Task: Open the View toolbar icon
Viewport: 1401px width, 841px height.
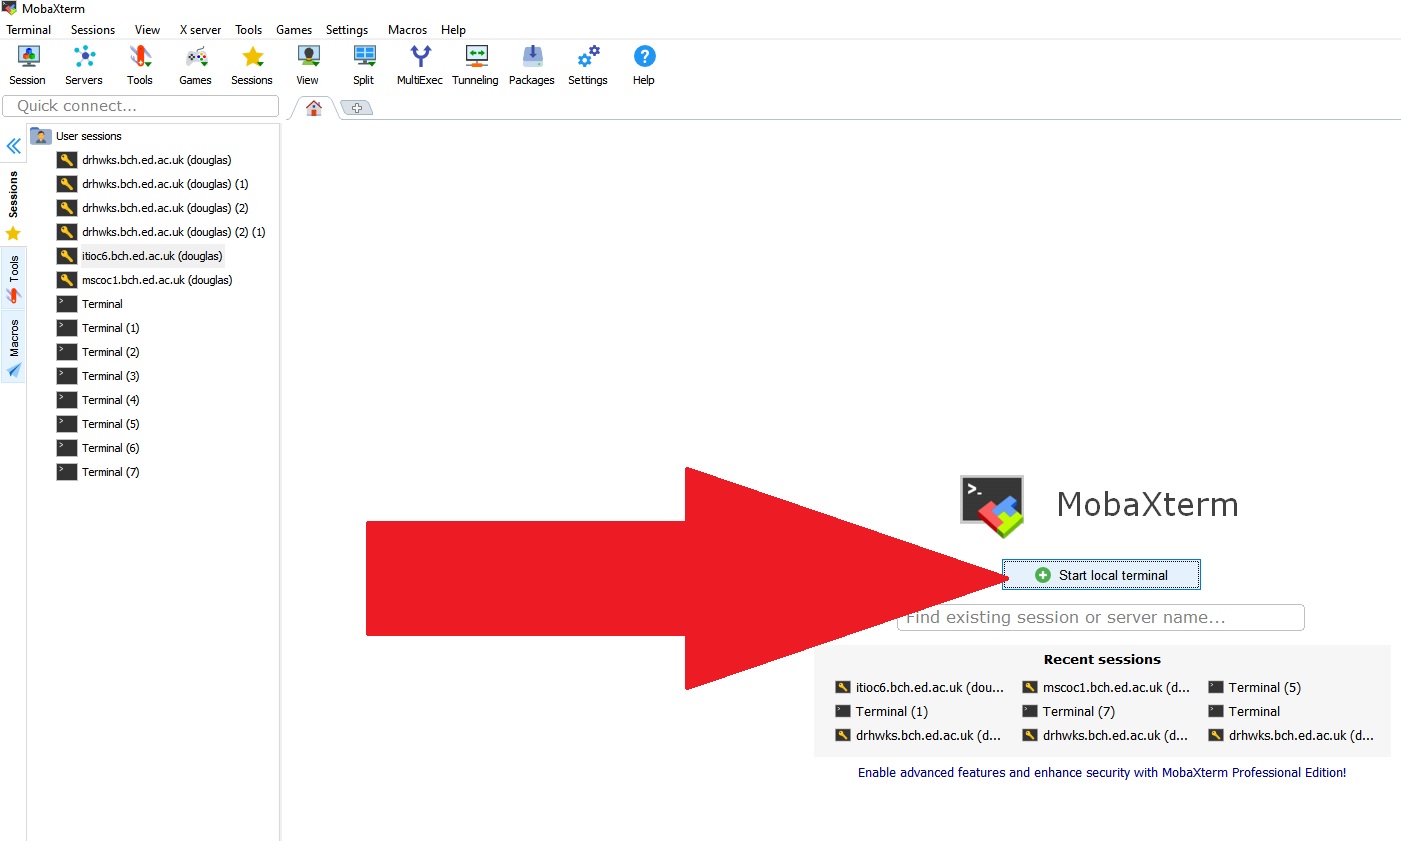Action: (308, 65)
